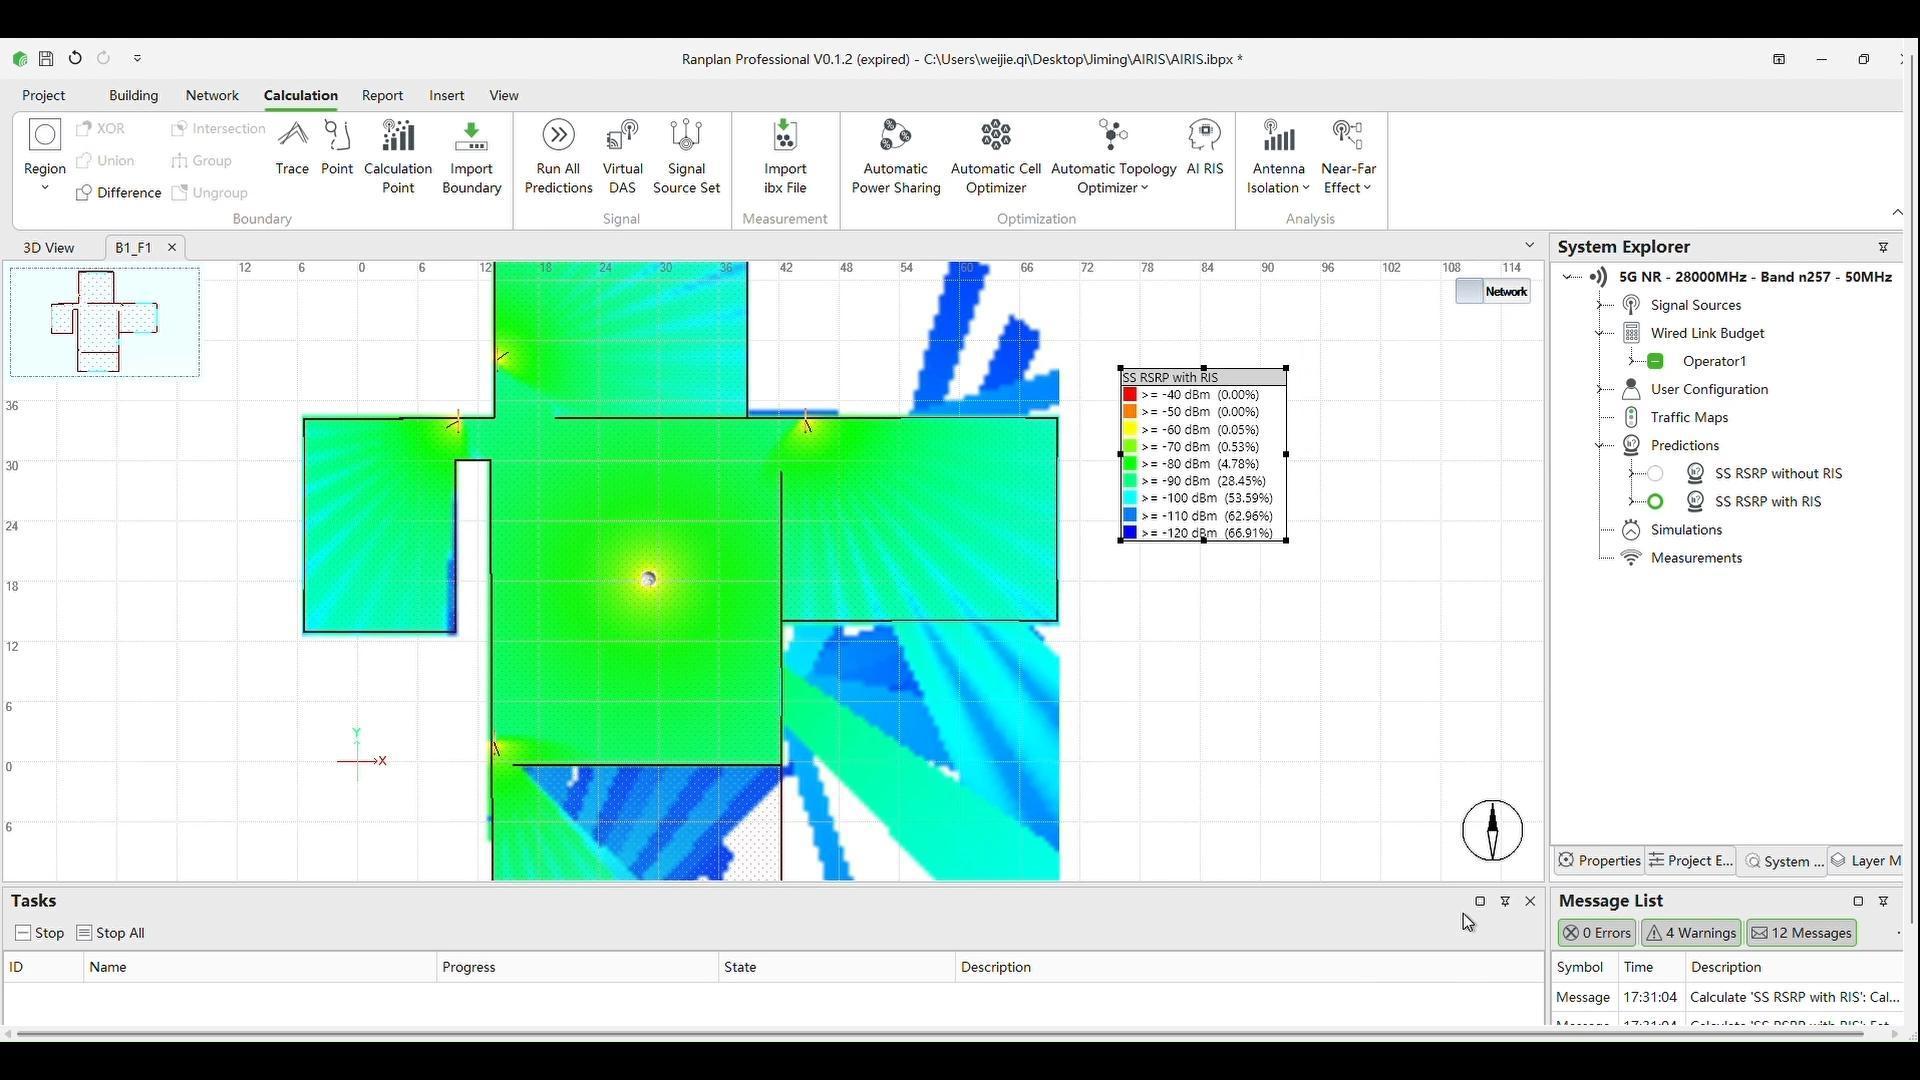Toggle SS RSRP with RIS prediction display
Viewport: 1920px width, 1080px height.
(1655, 502)
